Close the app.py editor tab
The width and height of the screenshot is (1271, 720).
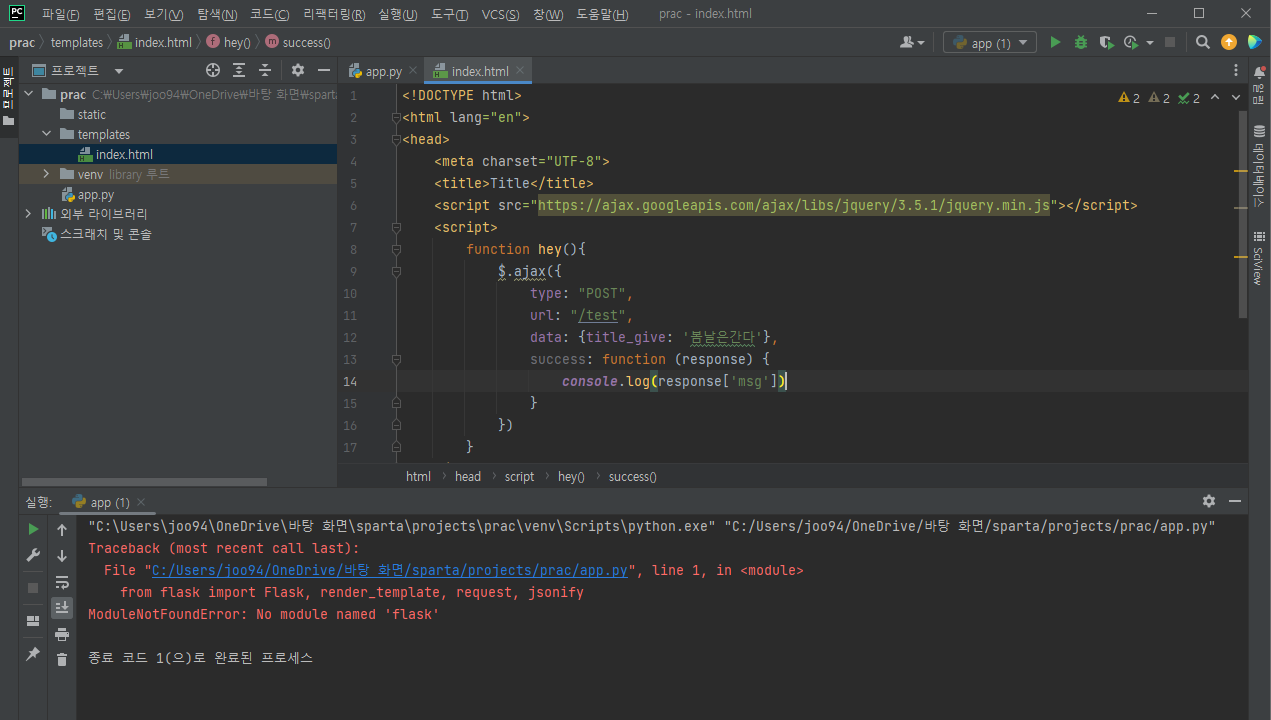[x=413, y=71]
